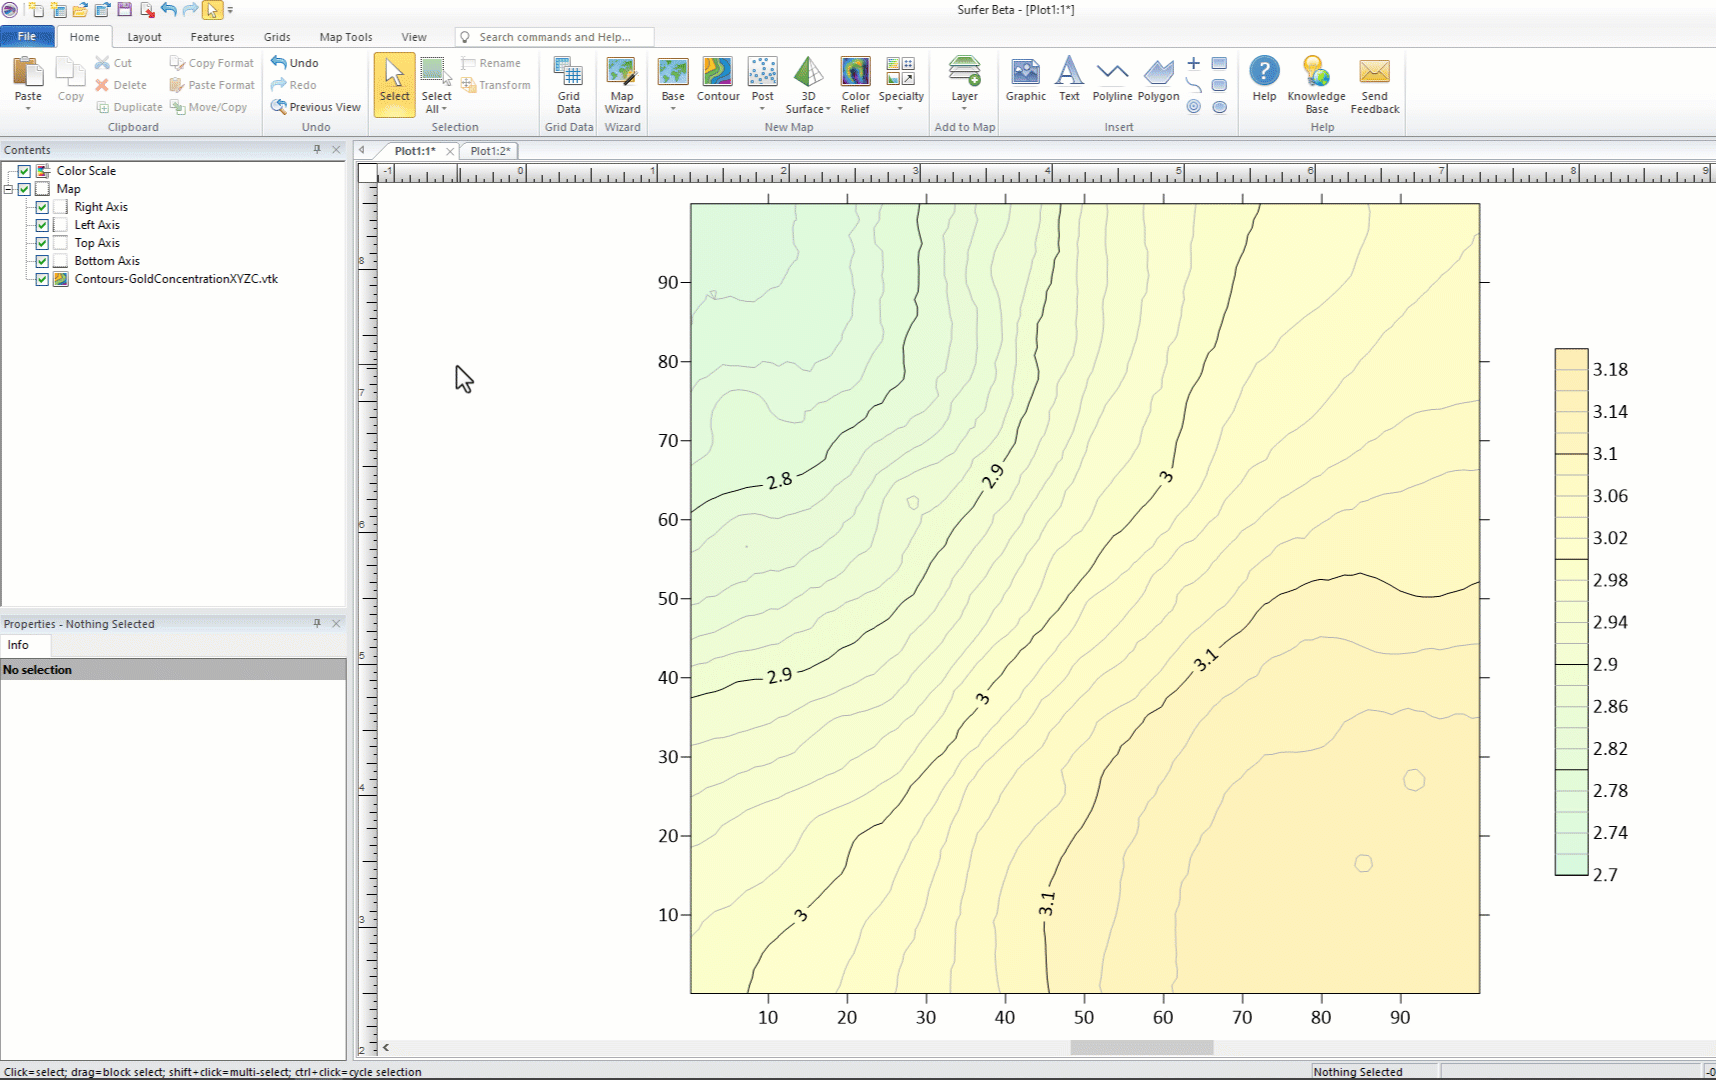Open the quick access toolbar customize arrow

(230, 10)
